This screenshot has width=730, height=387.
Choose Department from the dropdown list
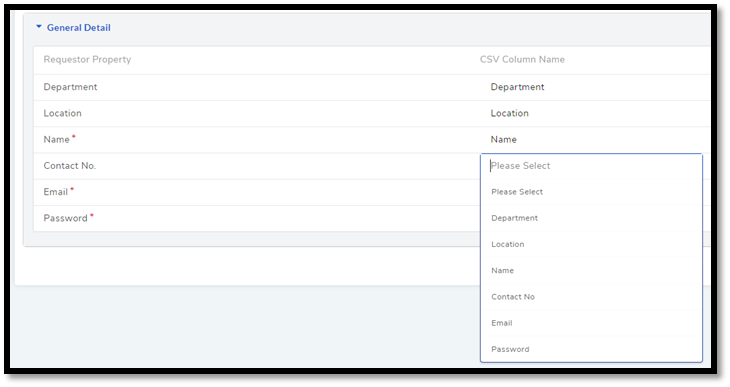click(x=591, y=218)
